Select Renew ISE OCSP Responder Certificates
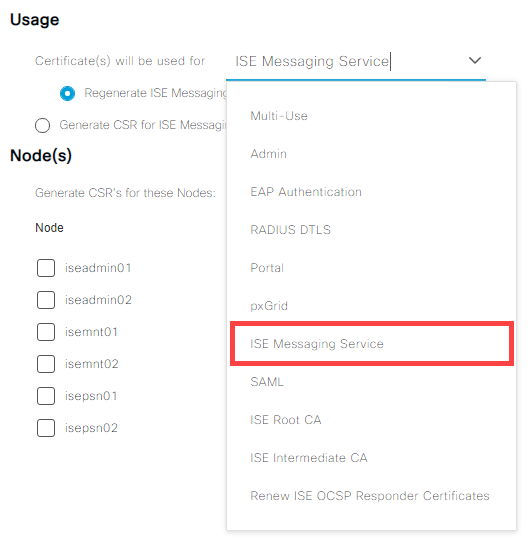 click(371, 496)
